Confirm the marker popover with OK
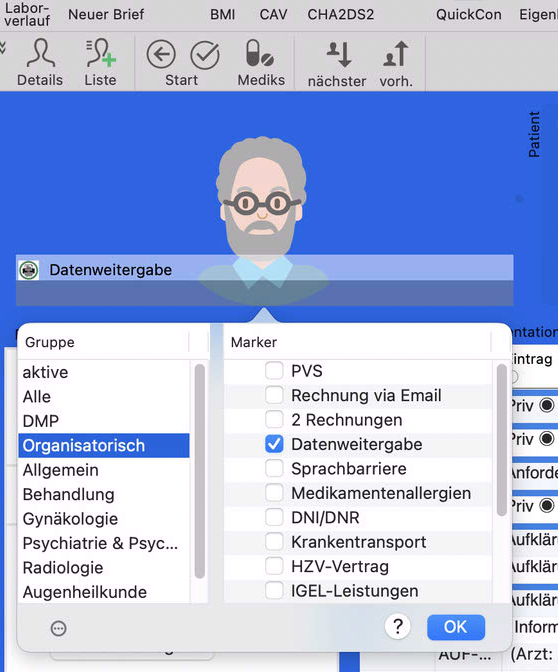This screenshot has width=558, height=672. click(x=456, y=627)
